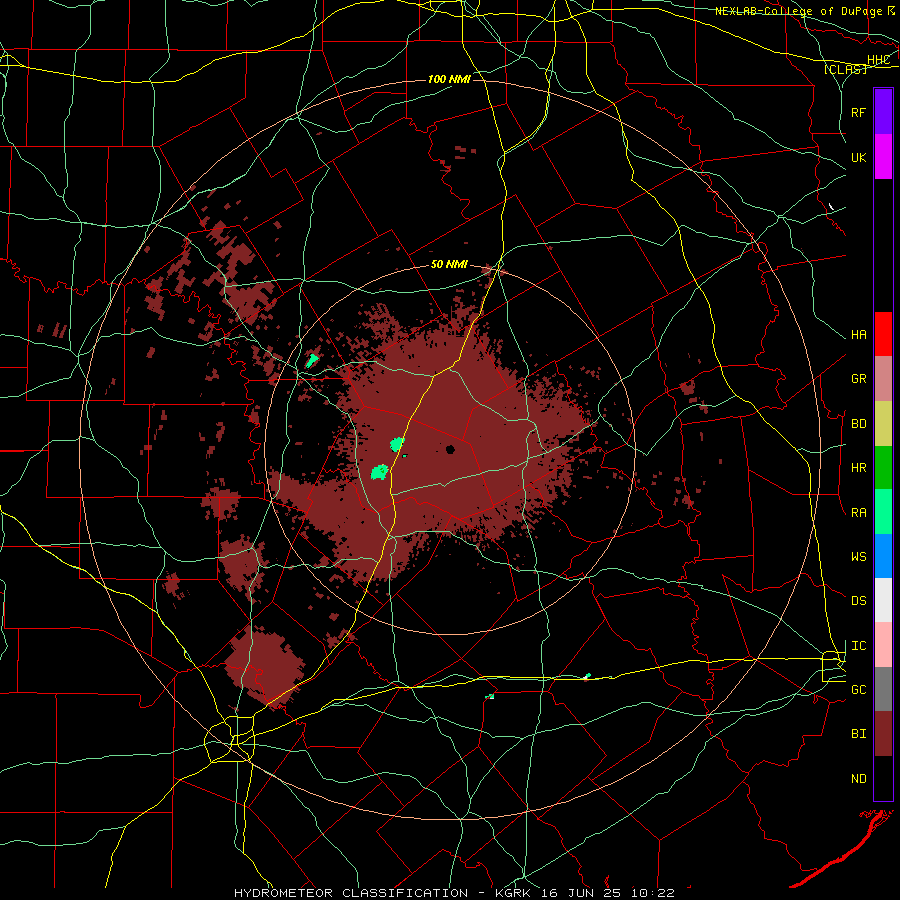This screenshot has width=900, height=900.
Task: Pick the HR dark green legend swatch
Action: [883, 468]
